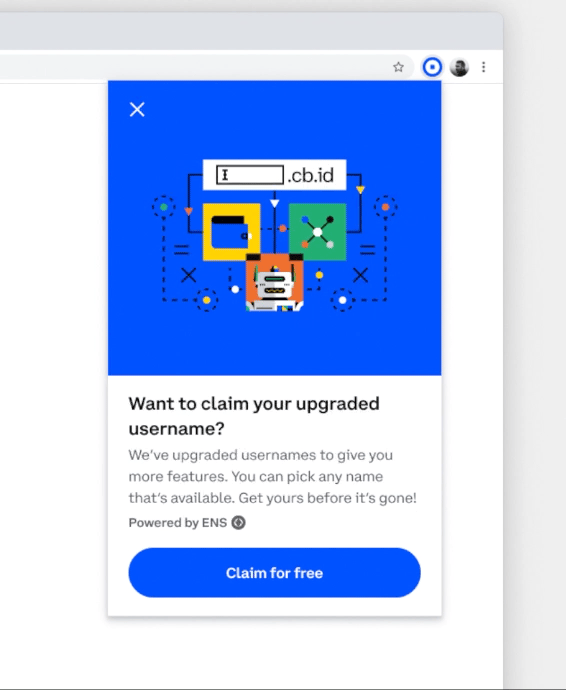This screenshot has height=690, width=566.
Task: Click the orange robot avatar tile
Action: tap(274, 283)
